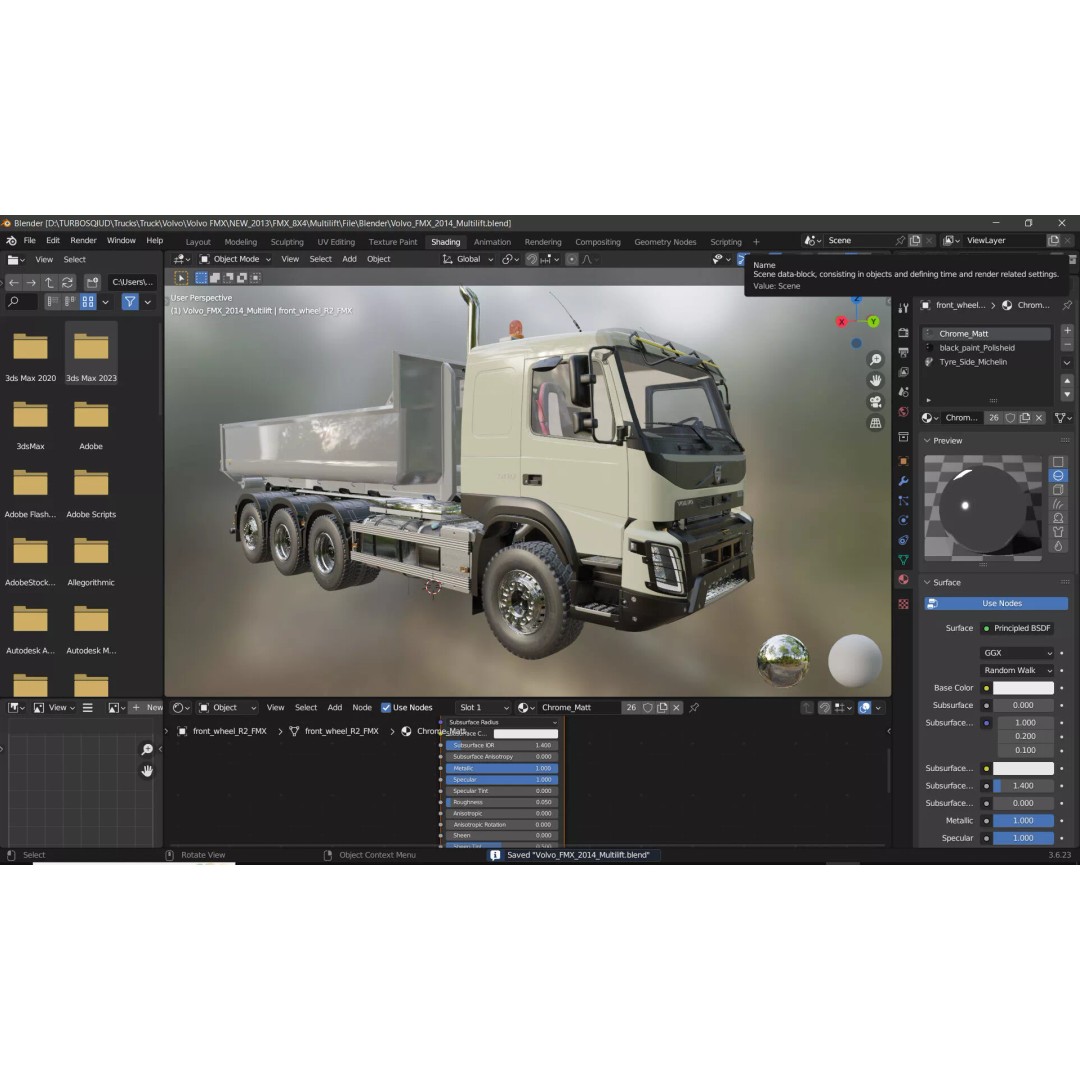Select cube preview shape
This screenshot has height=1080, width=1080.
pos(1058,490)
